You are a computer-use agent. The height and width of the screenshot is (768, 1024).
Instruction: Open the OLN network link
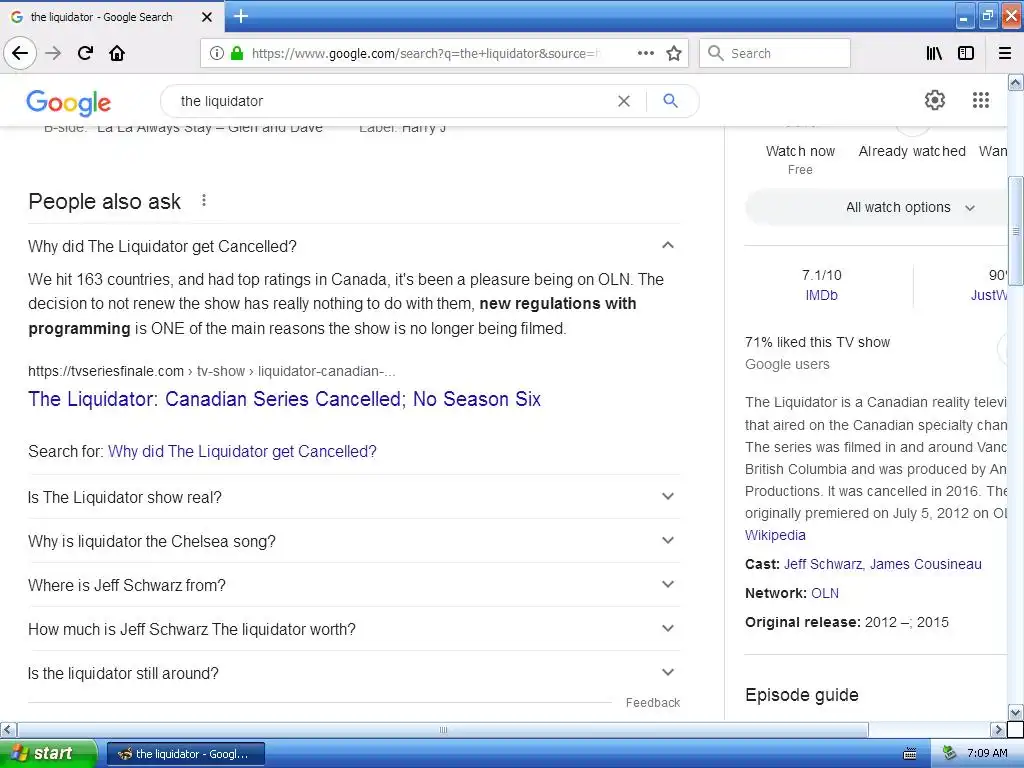point(825,593)
